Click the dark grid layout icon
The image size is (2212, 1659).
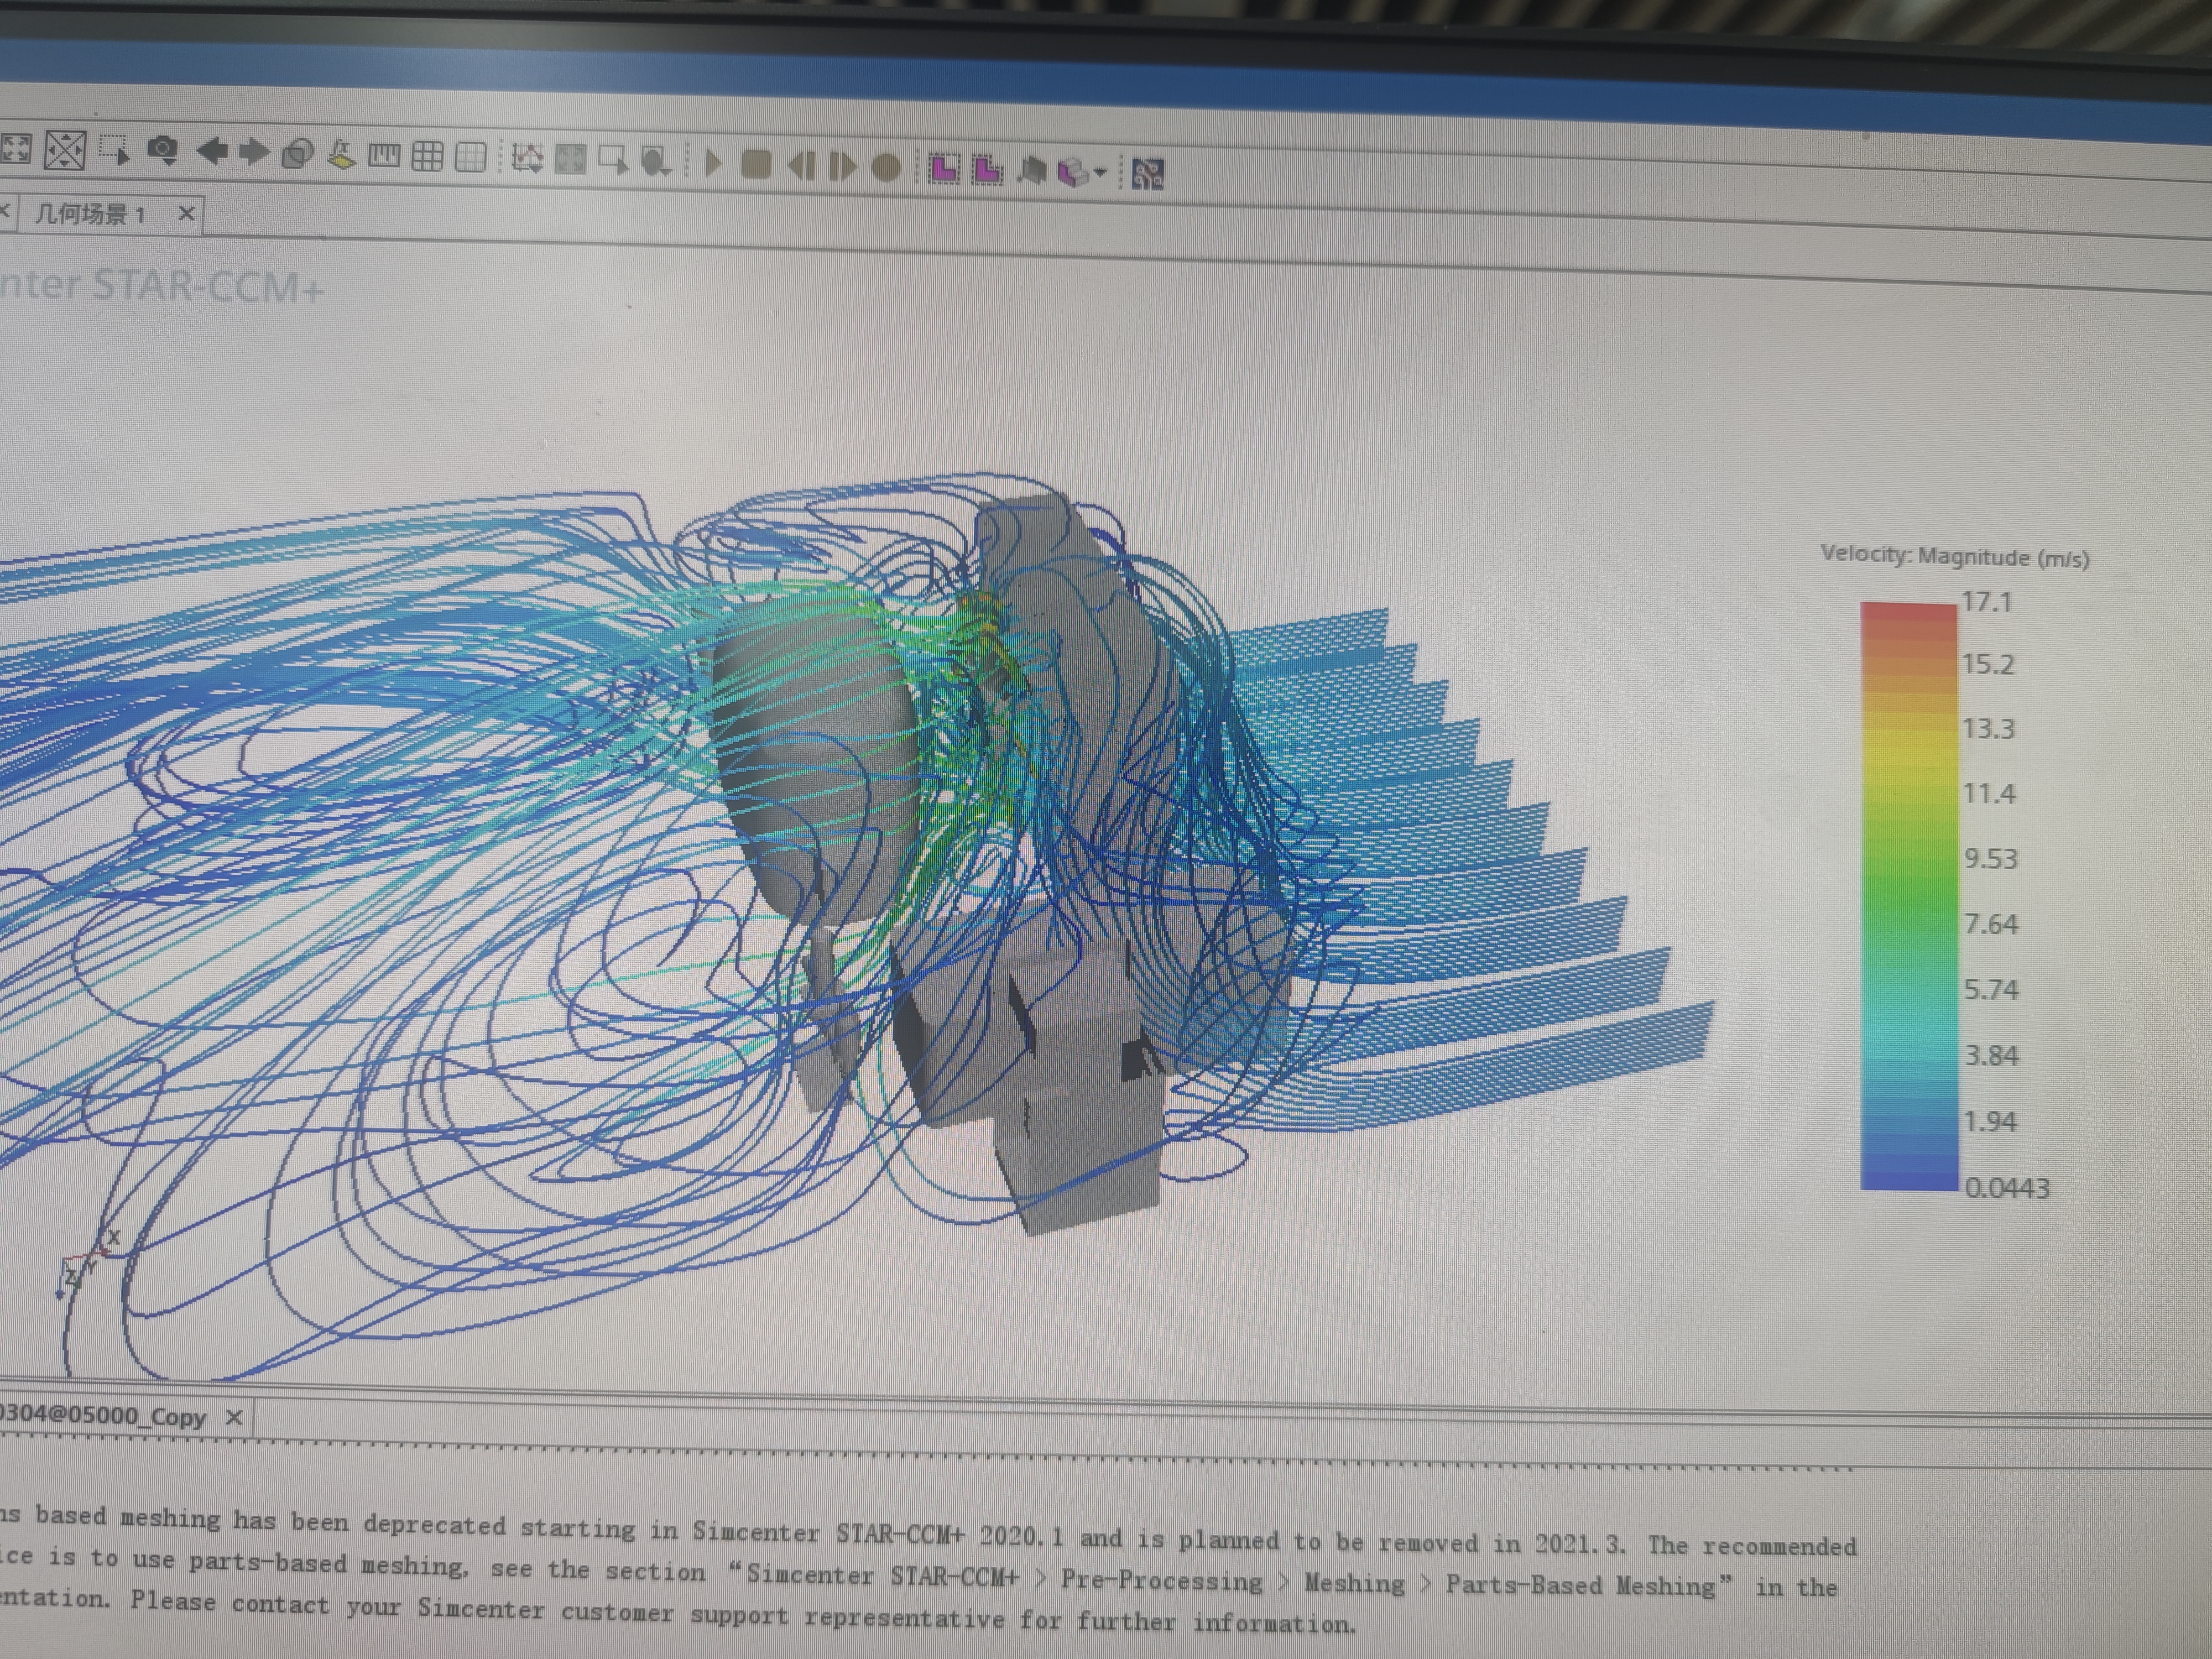428,156
